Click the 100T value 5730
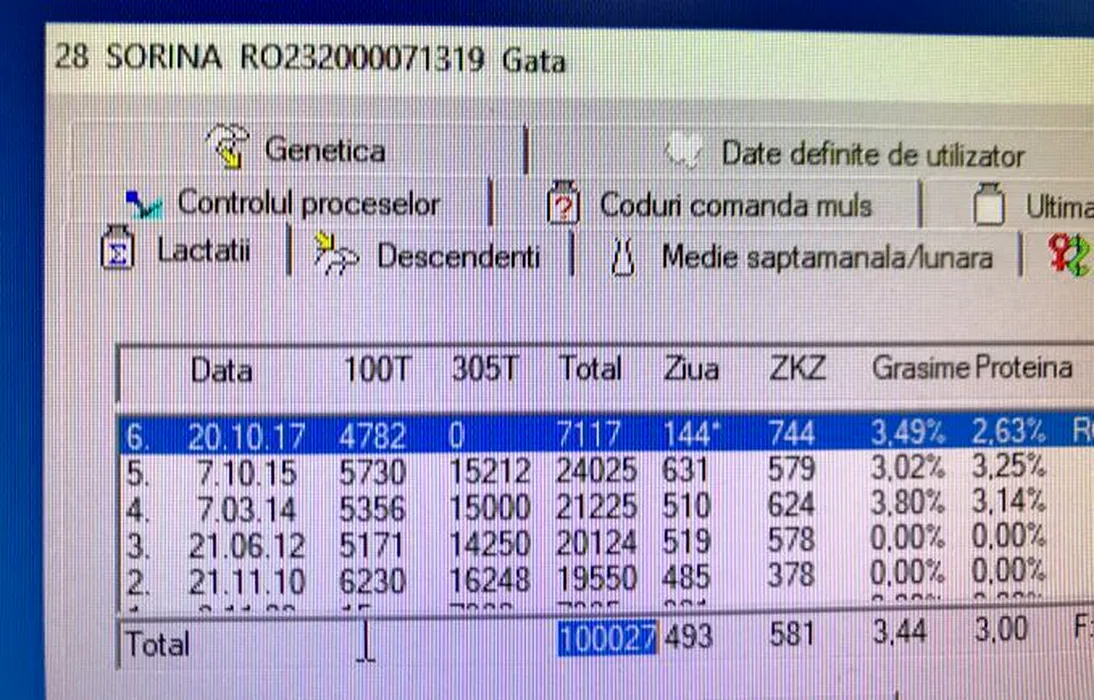This screenshot has height=700, width=1094. coord(372,472)
